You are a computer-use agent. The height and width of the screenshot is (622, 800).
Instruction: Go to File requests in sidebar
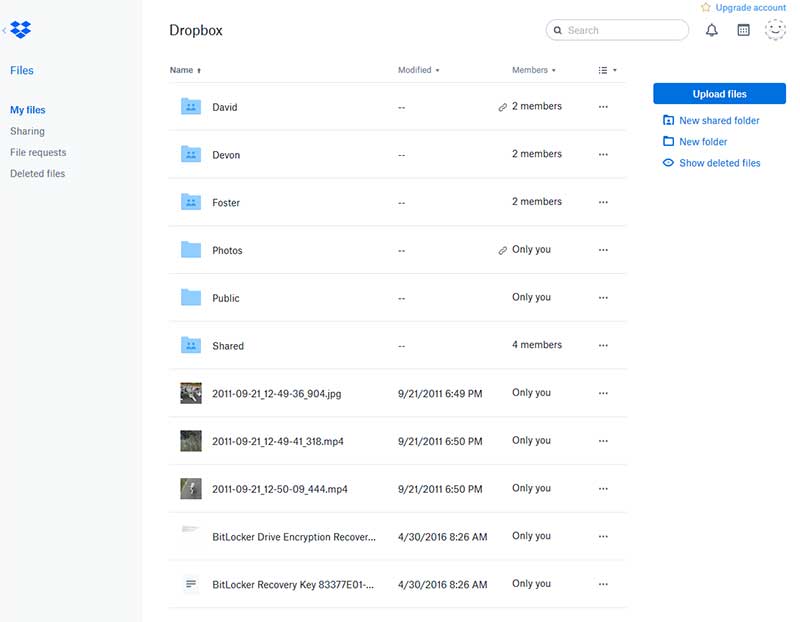click(38, 152)
